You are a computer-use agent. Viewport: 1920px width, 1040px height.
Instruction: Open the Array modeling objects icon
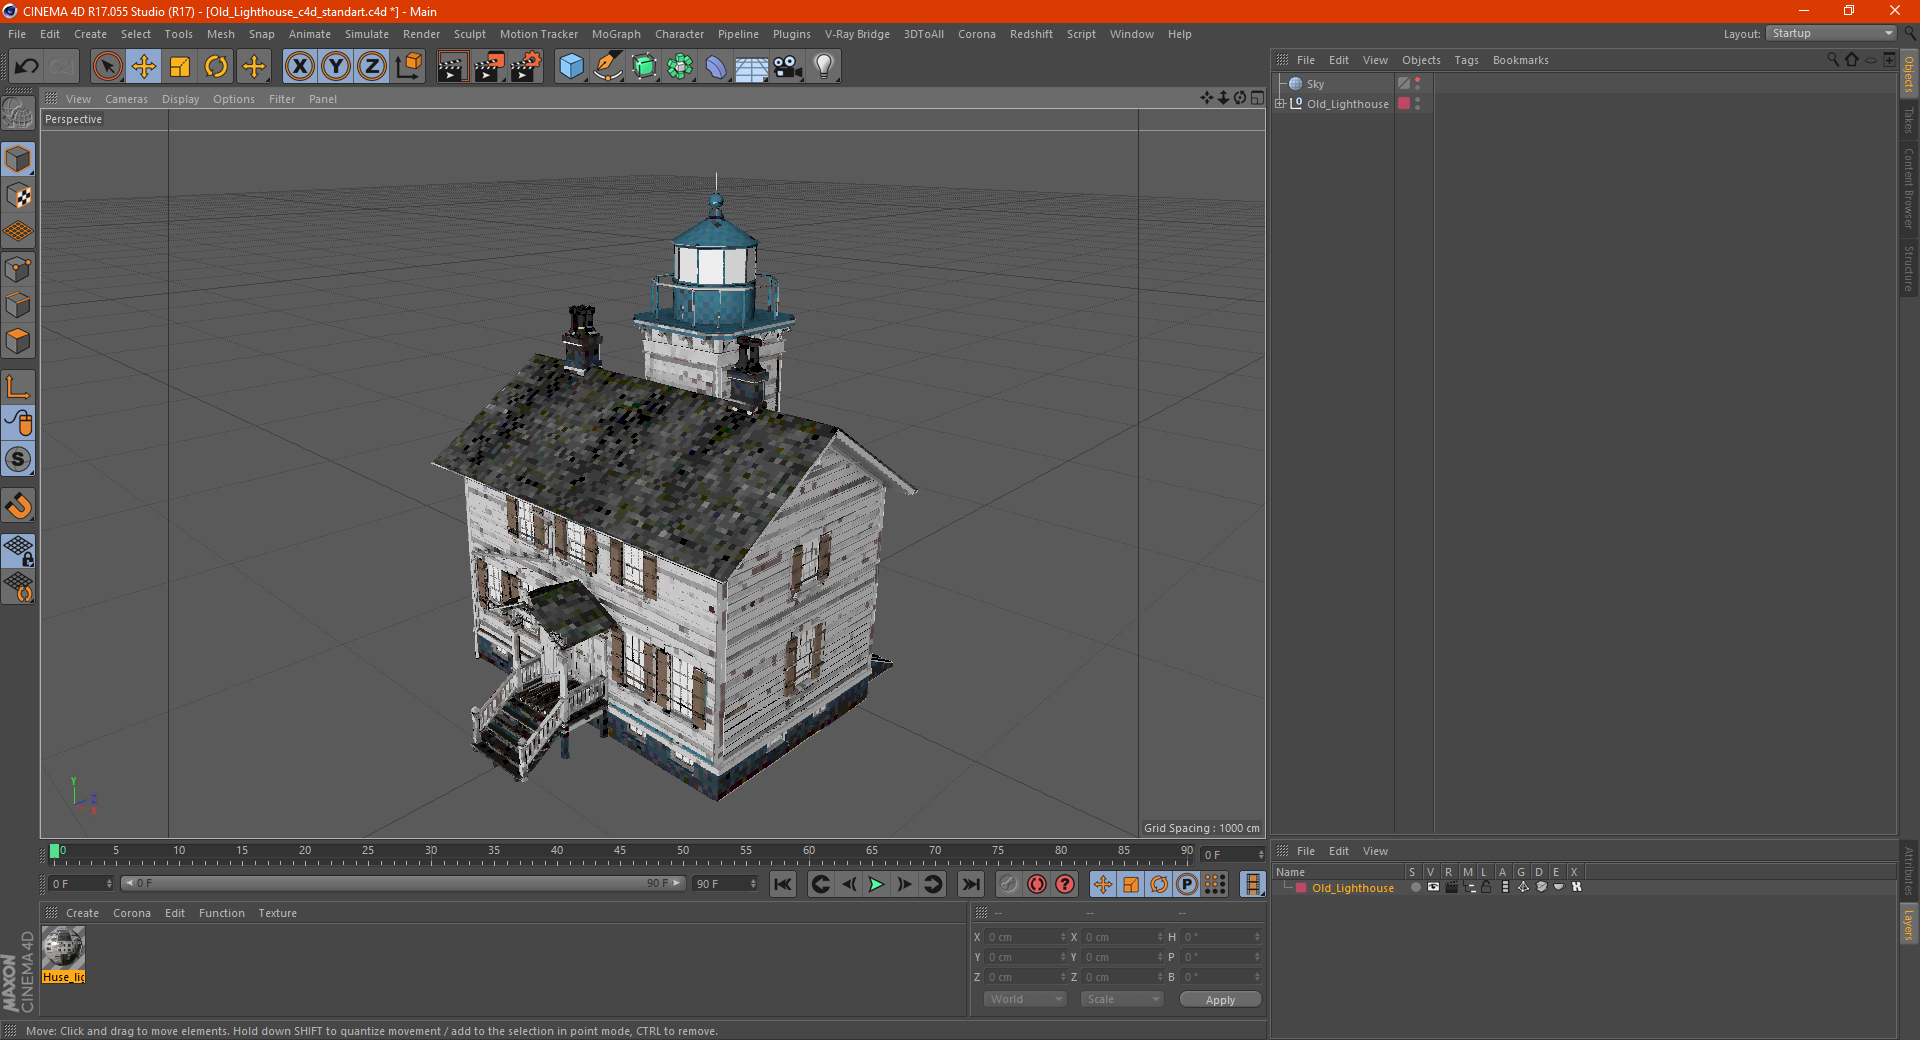(x=680, y=67)
